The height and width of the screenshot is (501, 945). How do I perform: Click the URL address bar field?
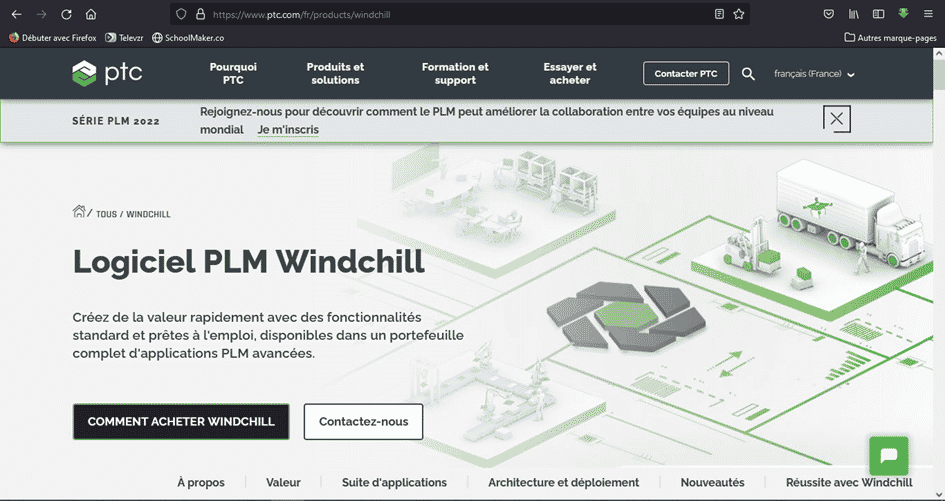click(x=458, y=14)
